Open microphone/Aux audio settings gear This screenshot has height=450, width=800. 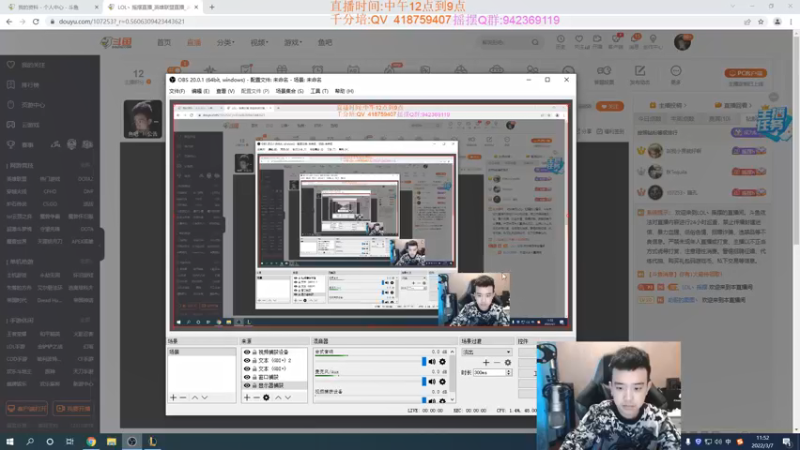[x=442, y=382]
